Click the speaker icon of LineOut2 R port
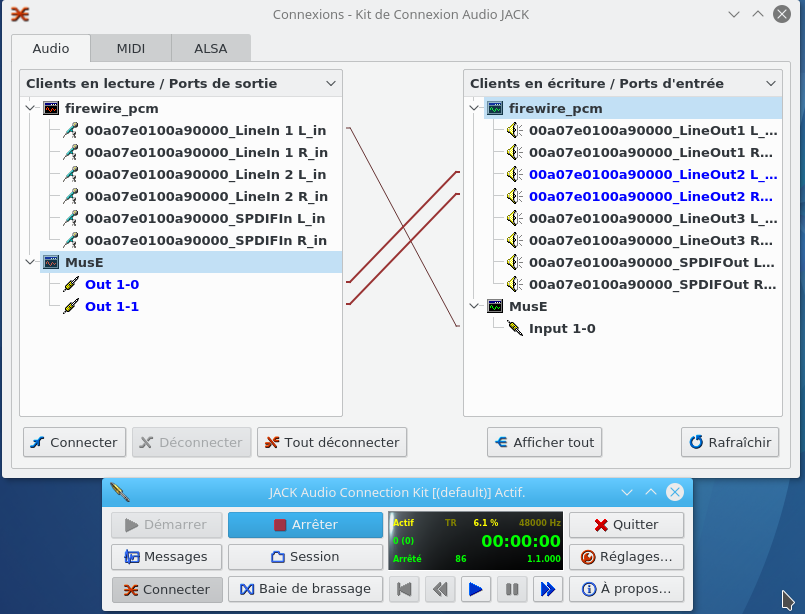 (x=514, y=197)
